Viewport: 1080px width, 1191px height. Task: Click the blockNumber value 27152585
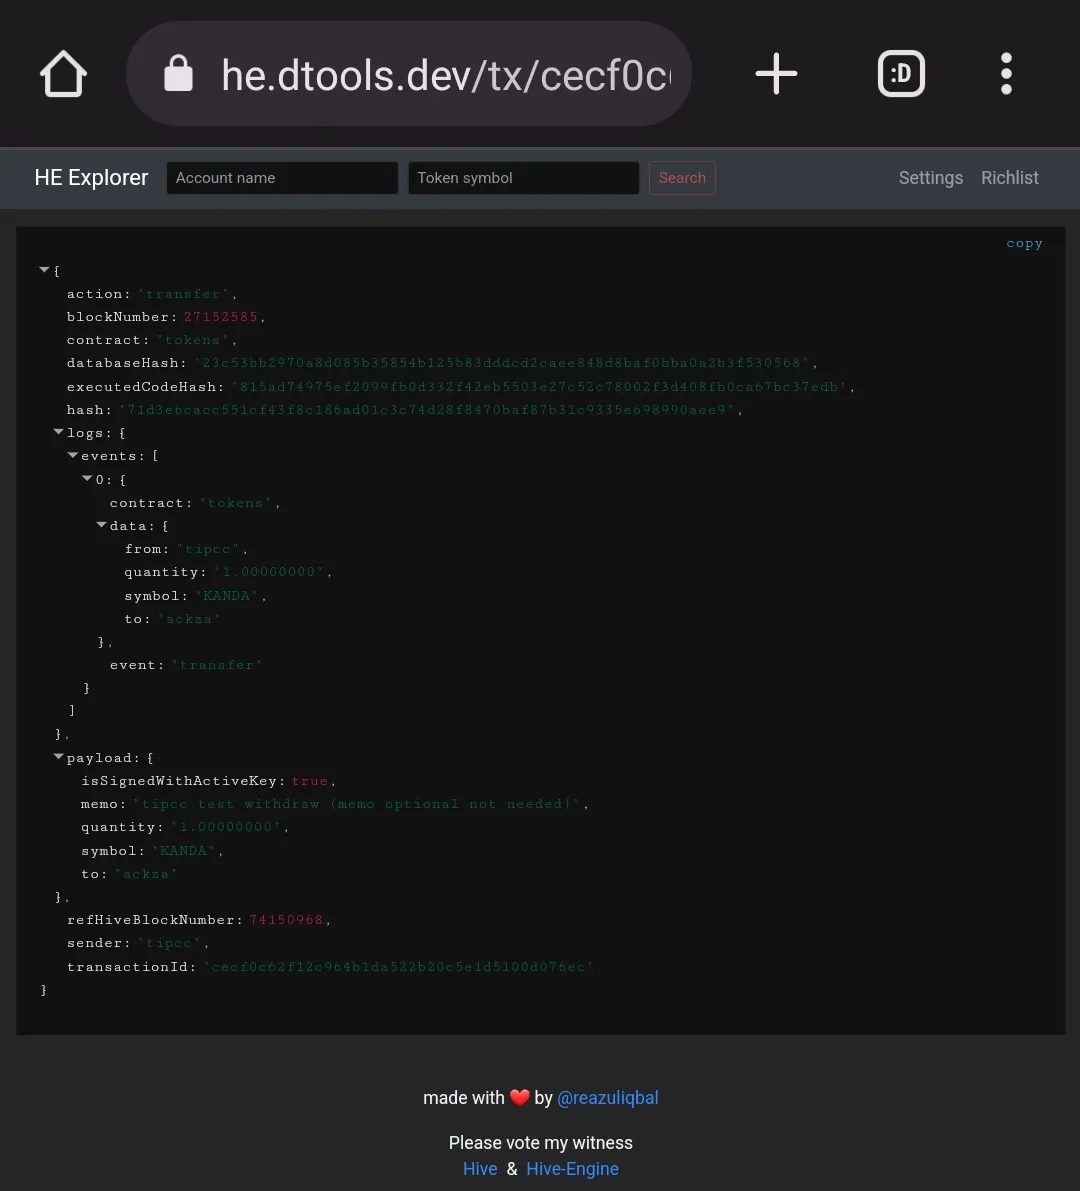(x=221, y=317)
